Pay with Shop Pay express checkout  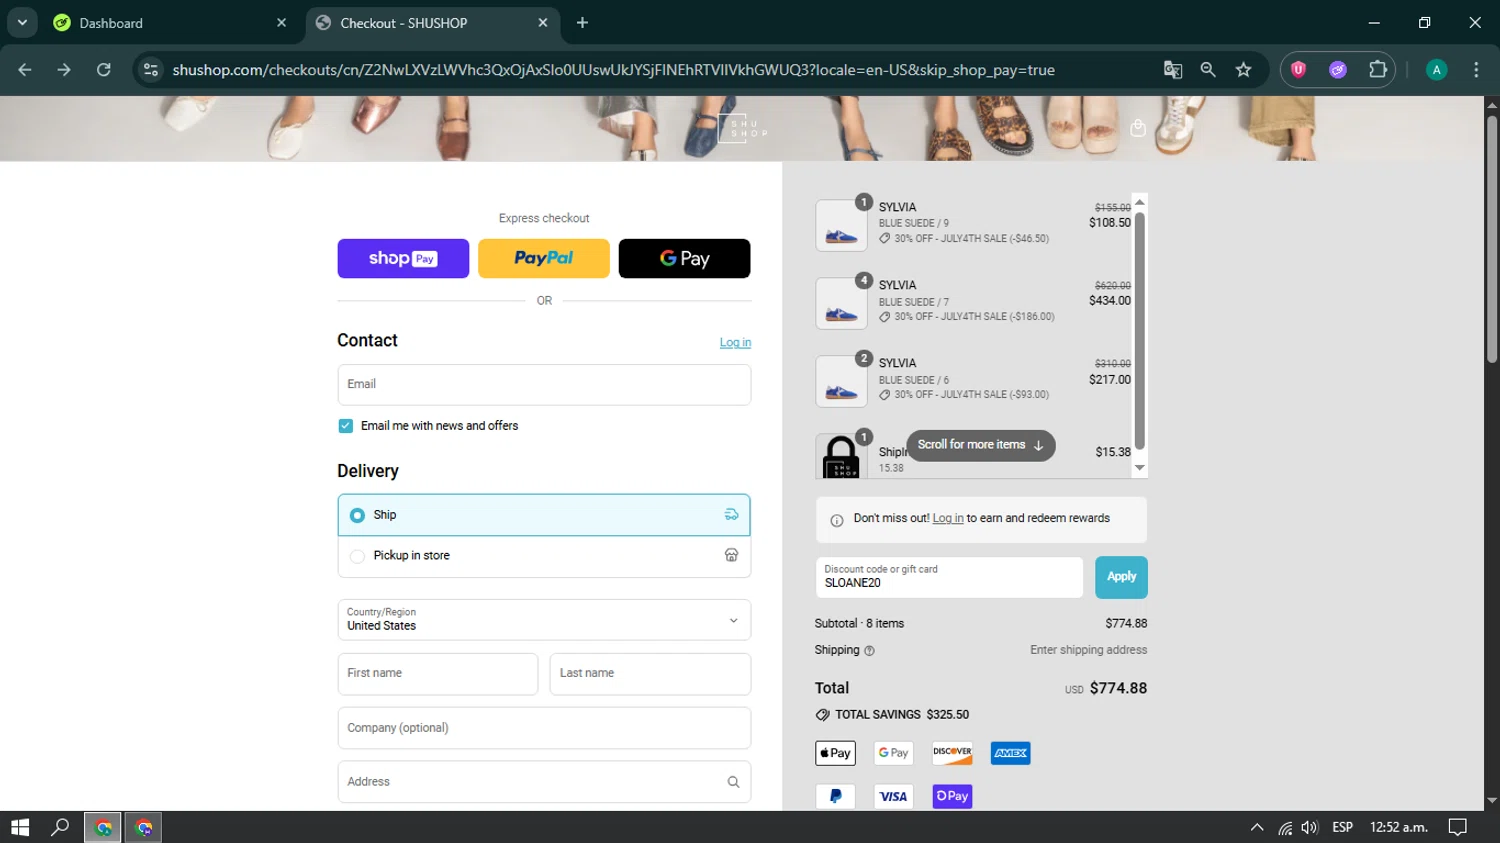click(403, 258)
